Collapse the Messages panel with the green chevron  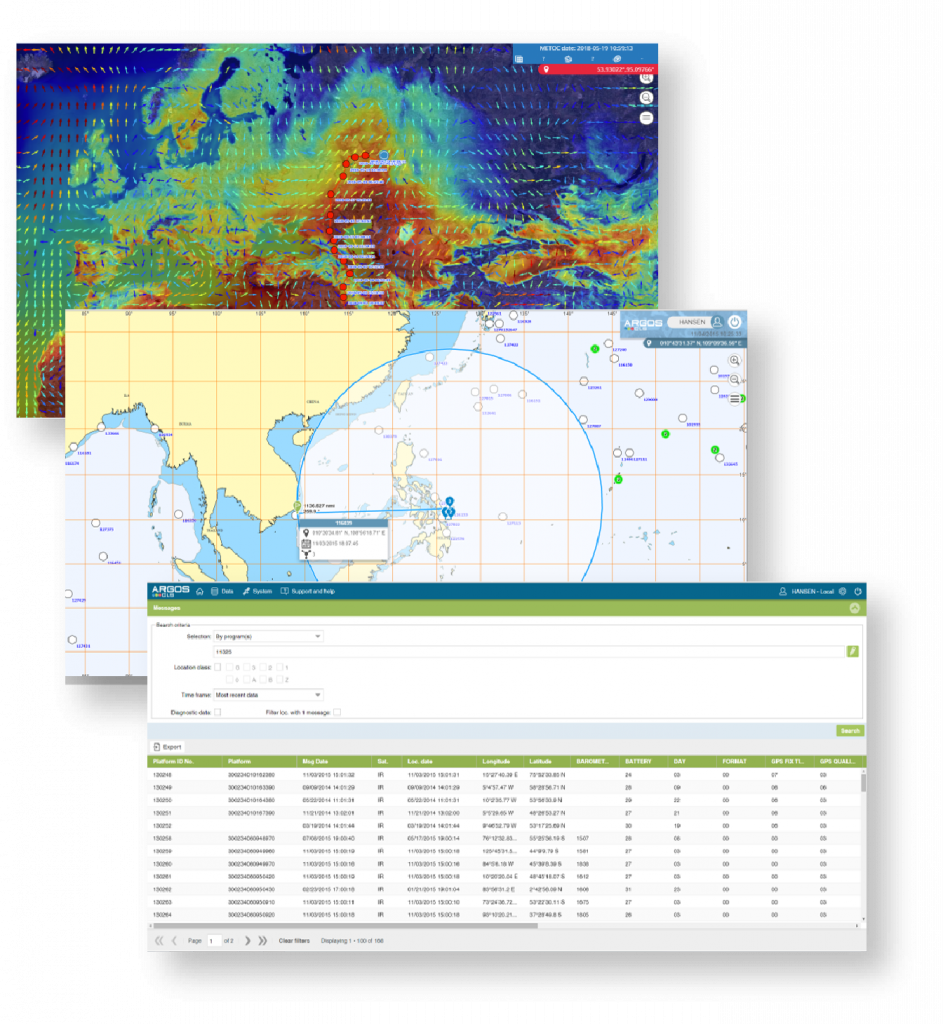854,608
